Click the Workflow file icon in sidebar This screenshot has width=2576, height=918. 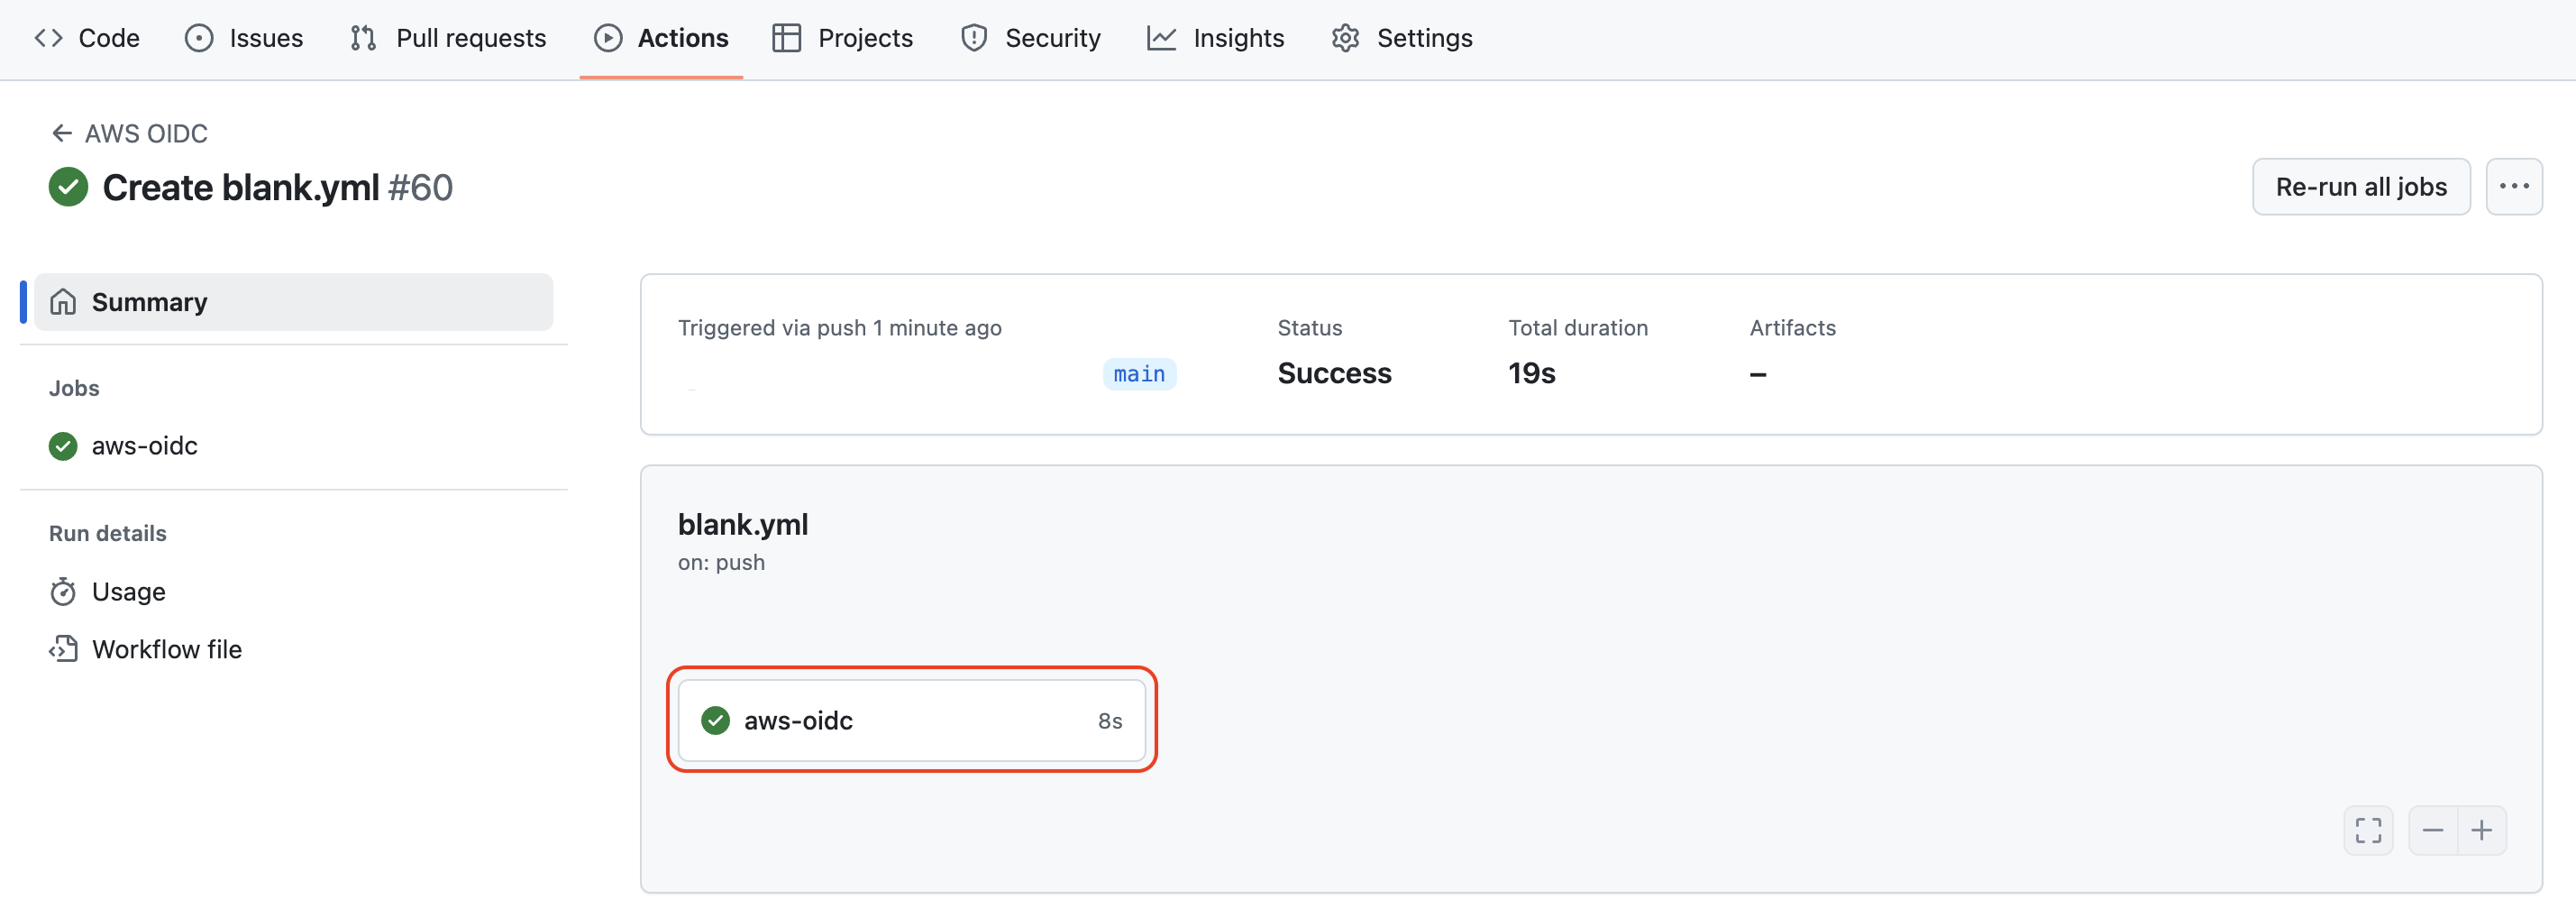[63, 648]
